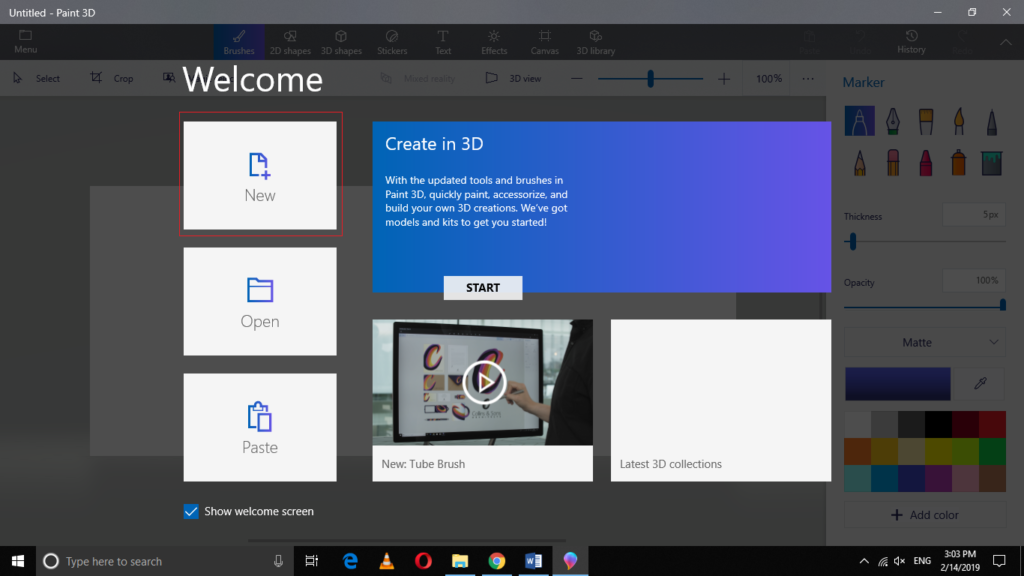
Task: Select the Eyedropper color picker
Action: point(980,383)
